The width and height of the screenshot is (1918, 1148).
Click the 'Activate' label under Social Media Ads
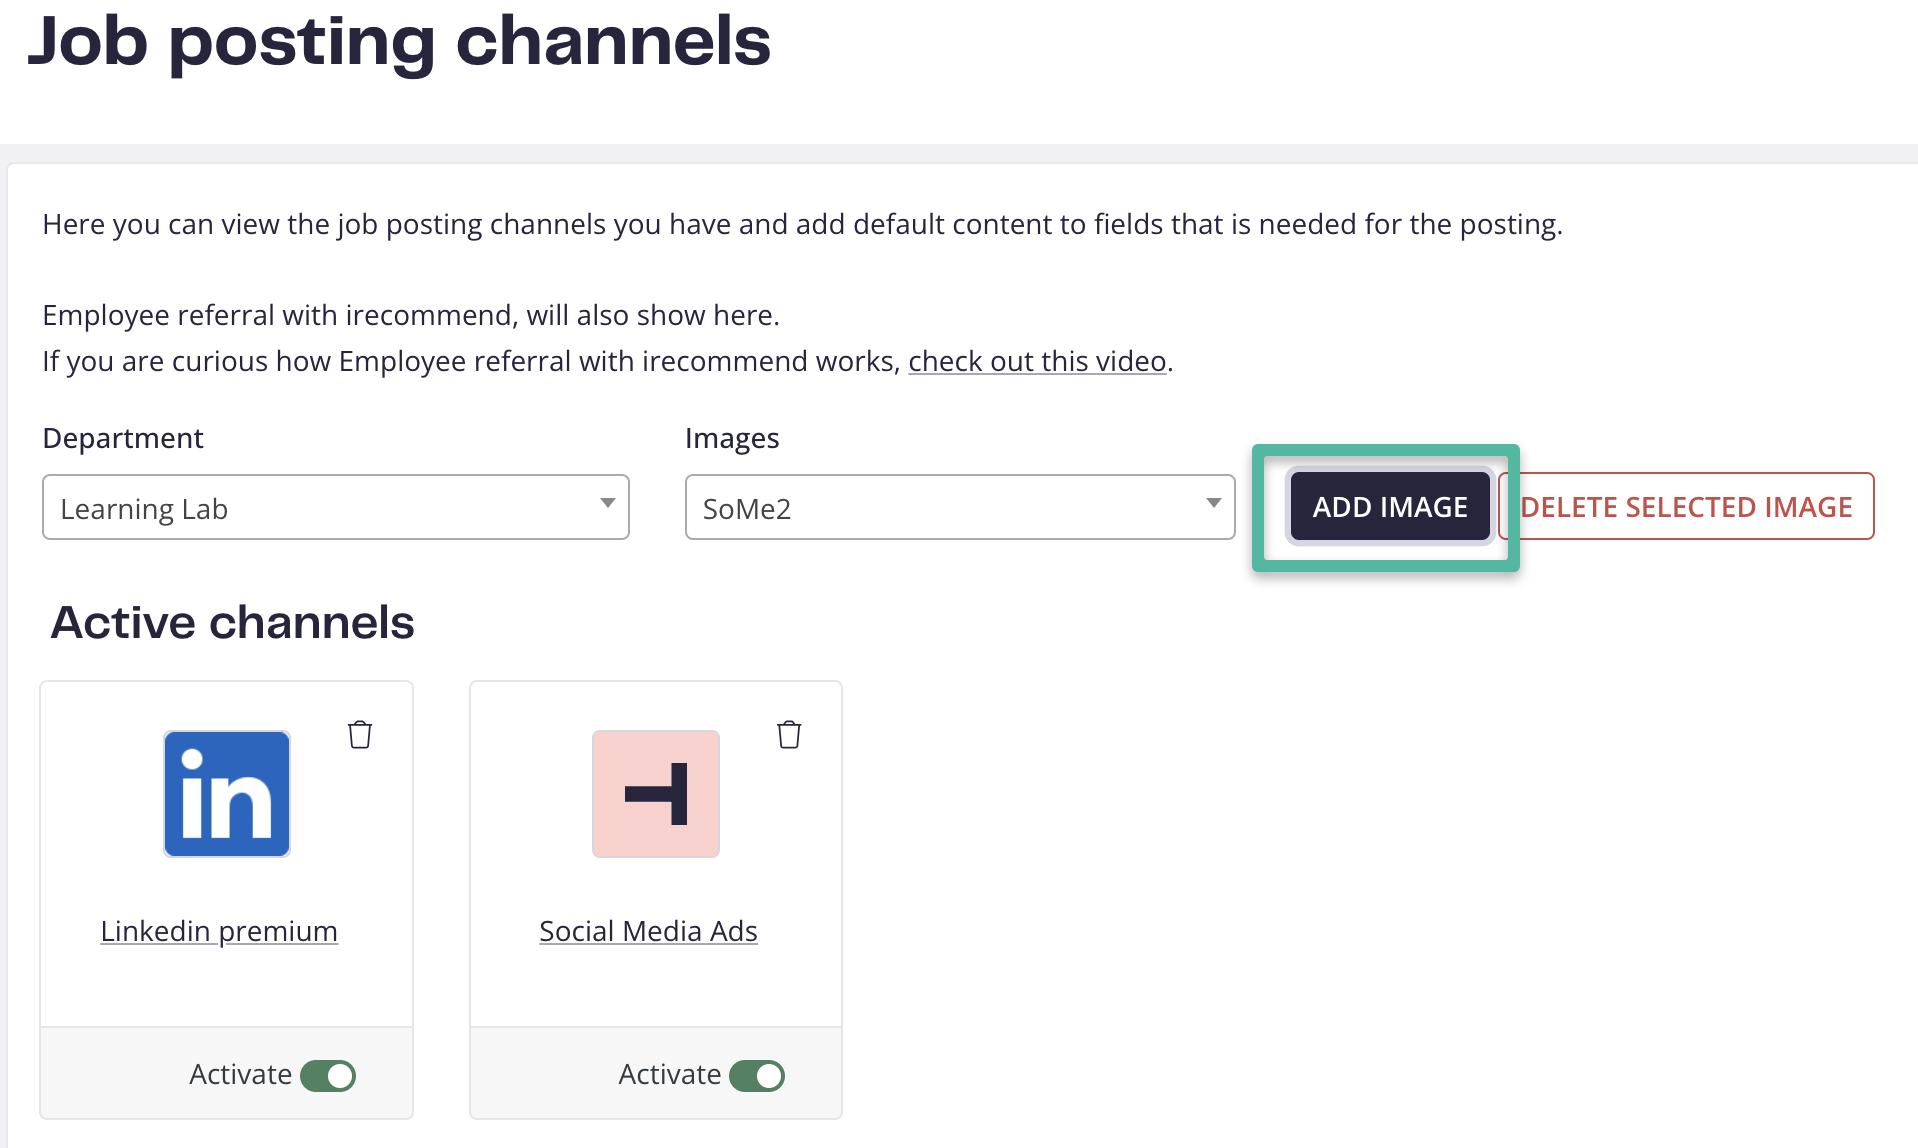tap(669, 1074)
